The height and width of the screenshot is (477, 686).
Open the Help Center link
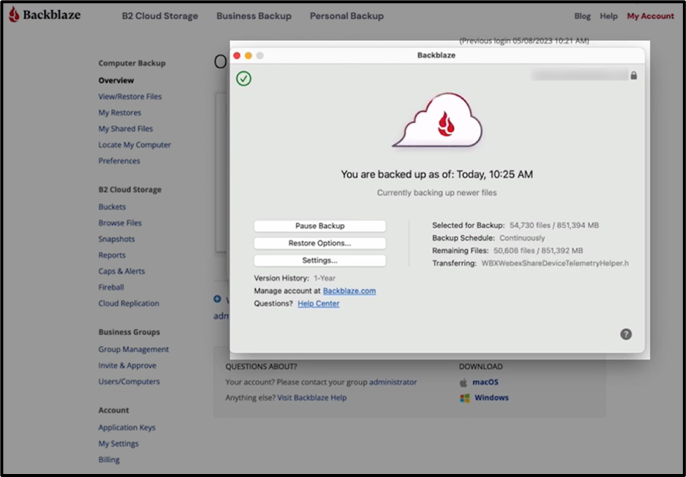point(318,304)
